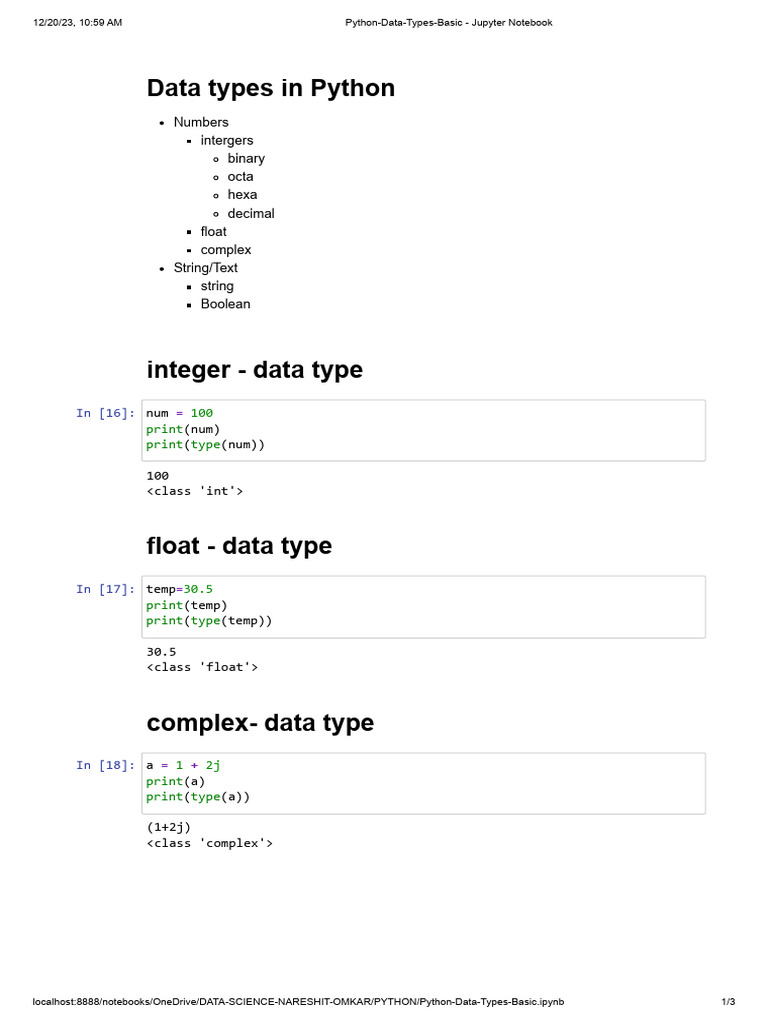768x1024 pixels.
Task: Select the In [16] cell prompt
Action: point(105,413)
